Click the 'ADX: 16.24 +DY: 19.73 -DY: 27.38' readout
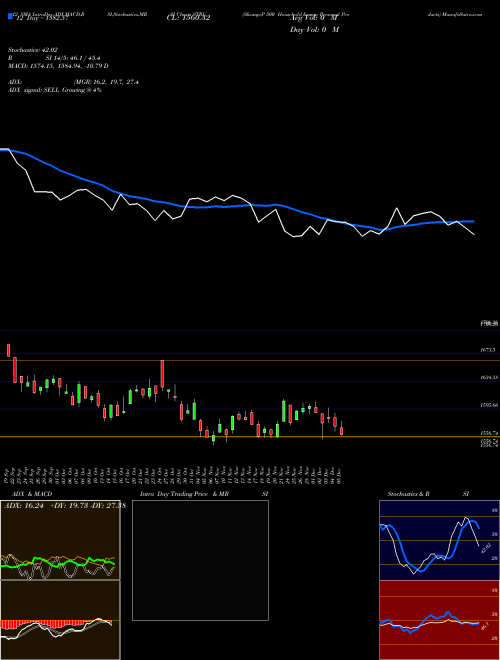This screenshot has width=500, height=660. point(64,506)
